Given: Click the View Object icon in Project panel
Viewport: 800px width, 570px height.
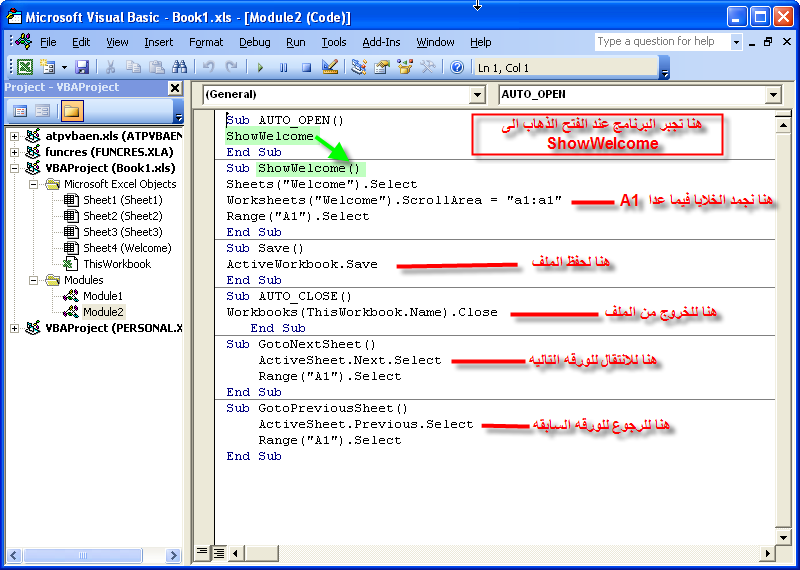Looking at the screenshot, I should (x=42, y=111).
